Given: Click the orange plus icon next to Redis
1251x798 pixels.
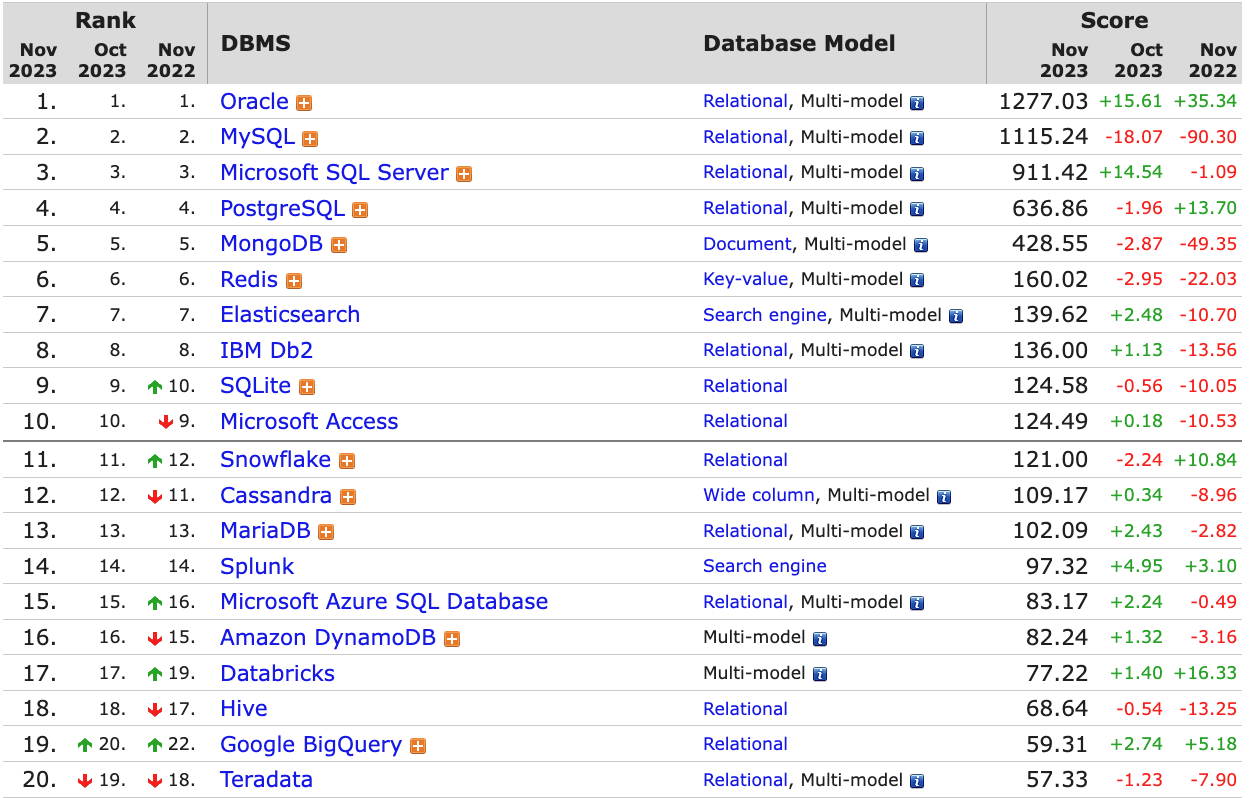Looking at the screenshot, I should point(294,281).
